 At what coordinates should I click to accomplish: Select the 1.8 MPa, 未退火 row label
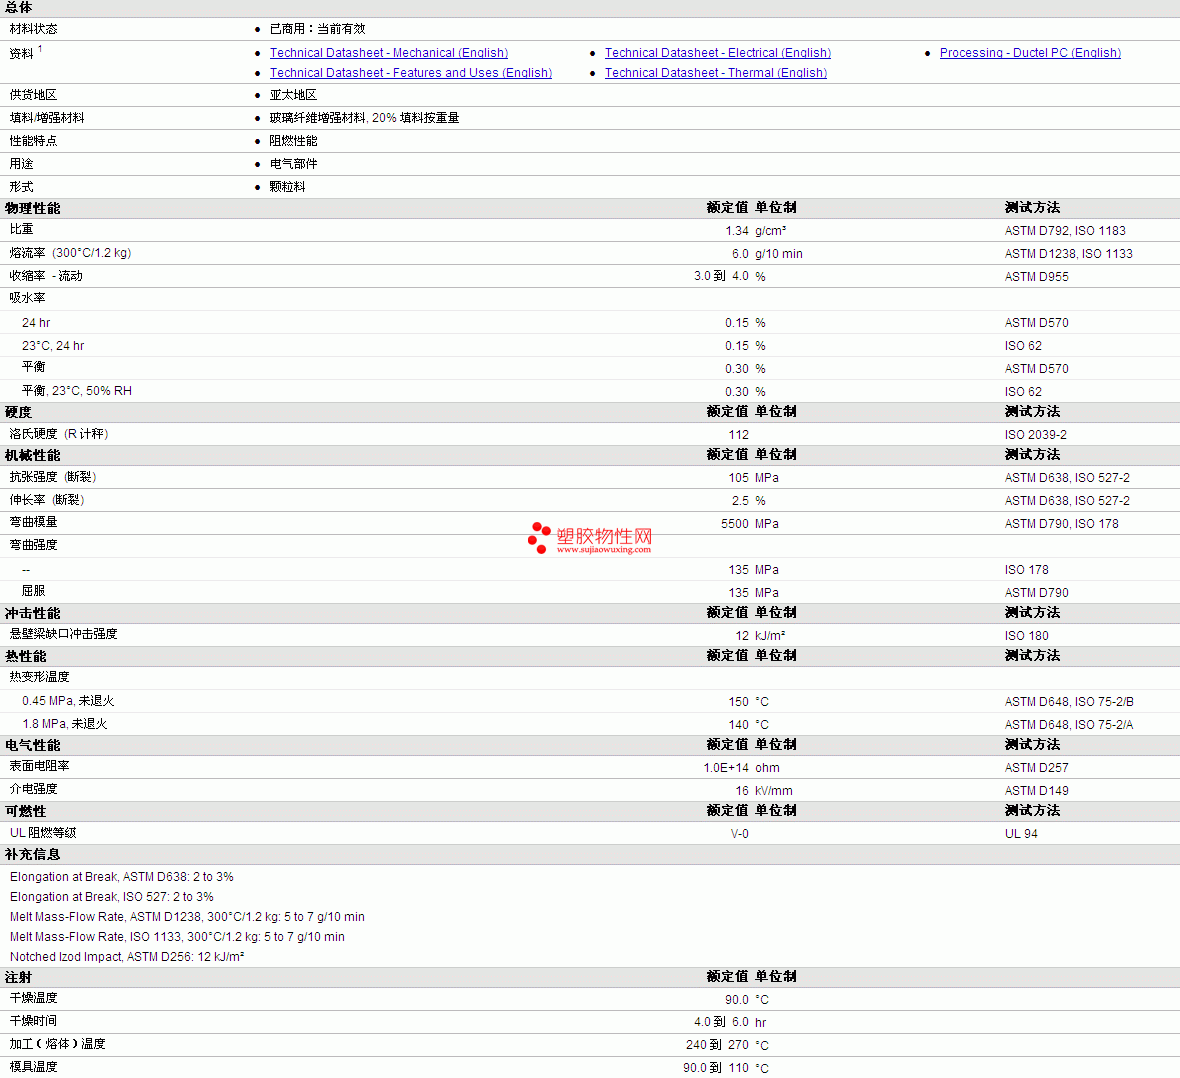[x=64, y=724]
